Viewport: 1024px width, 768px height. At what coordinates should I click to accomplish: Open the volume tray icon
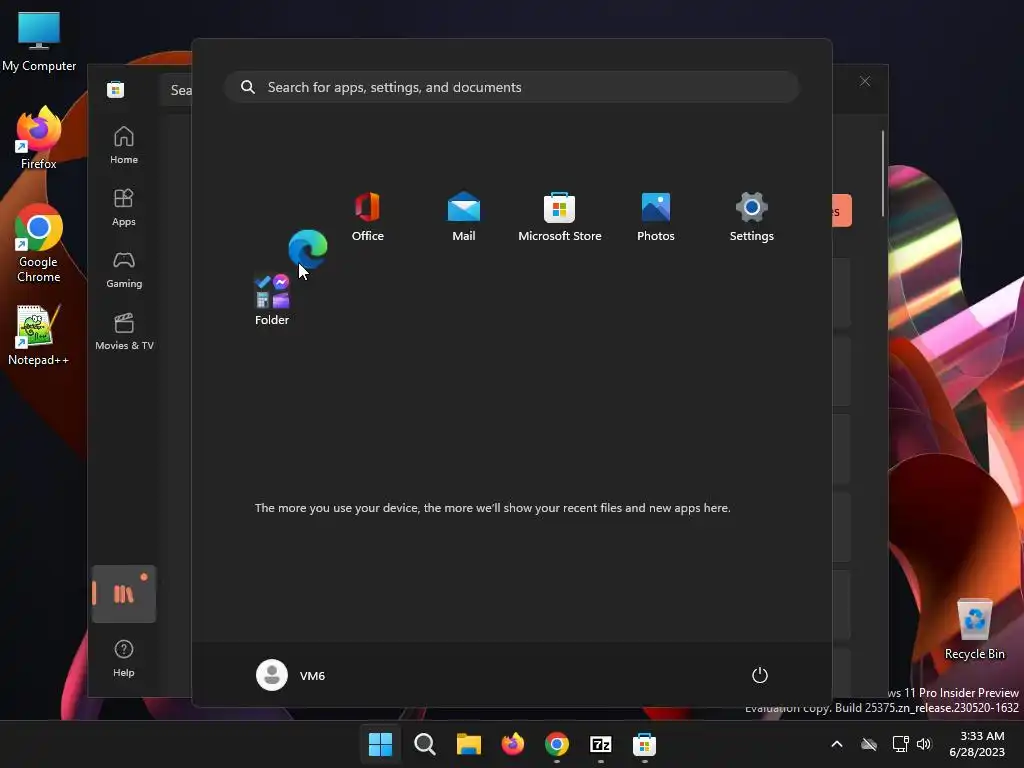923,744
